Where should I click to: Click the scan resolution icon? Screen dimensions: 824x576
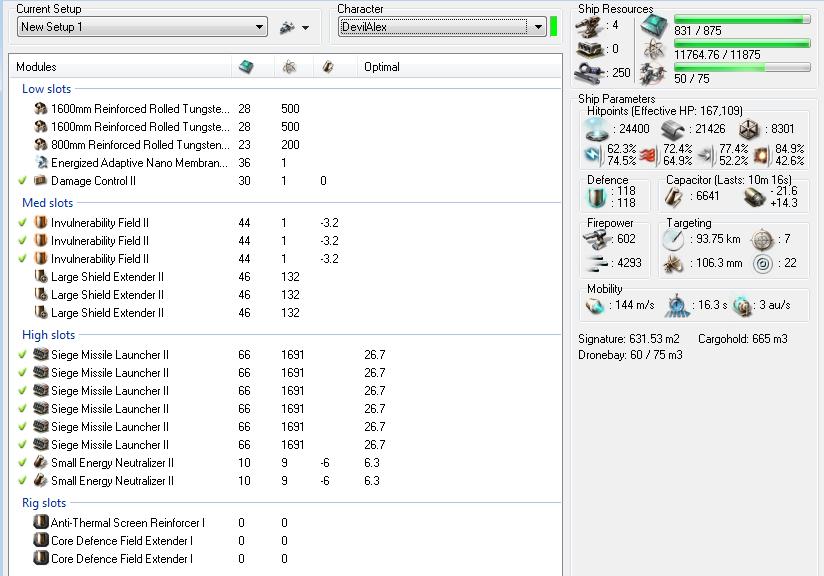[673, 263]
